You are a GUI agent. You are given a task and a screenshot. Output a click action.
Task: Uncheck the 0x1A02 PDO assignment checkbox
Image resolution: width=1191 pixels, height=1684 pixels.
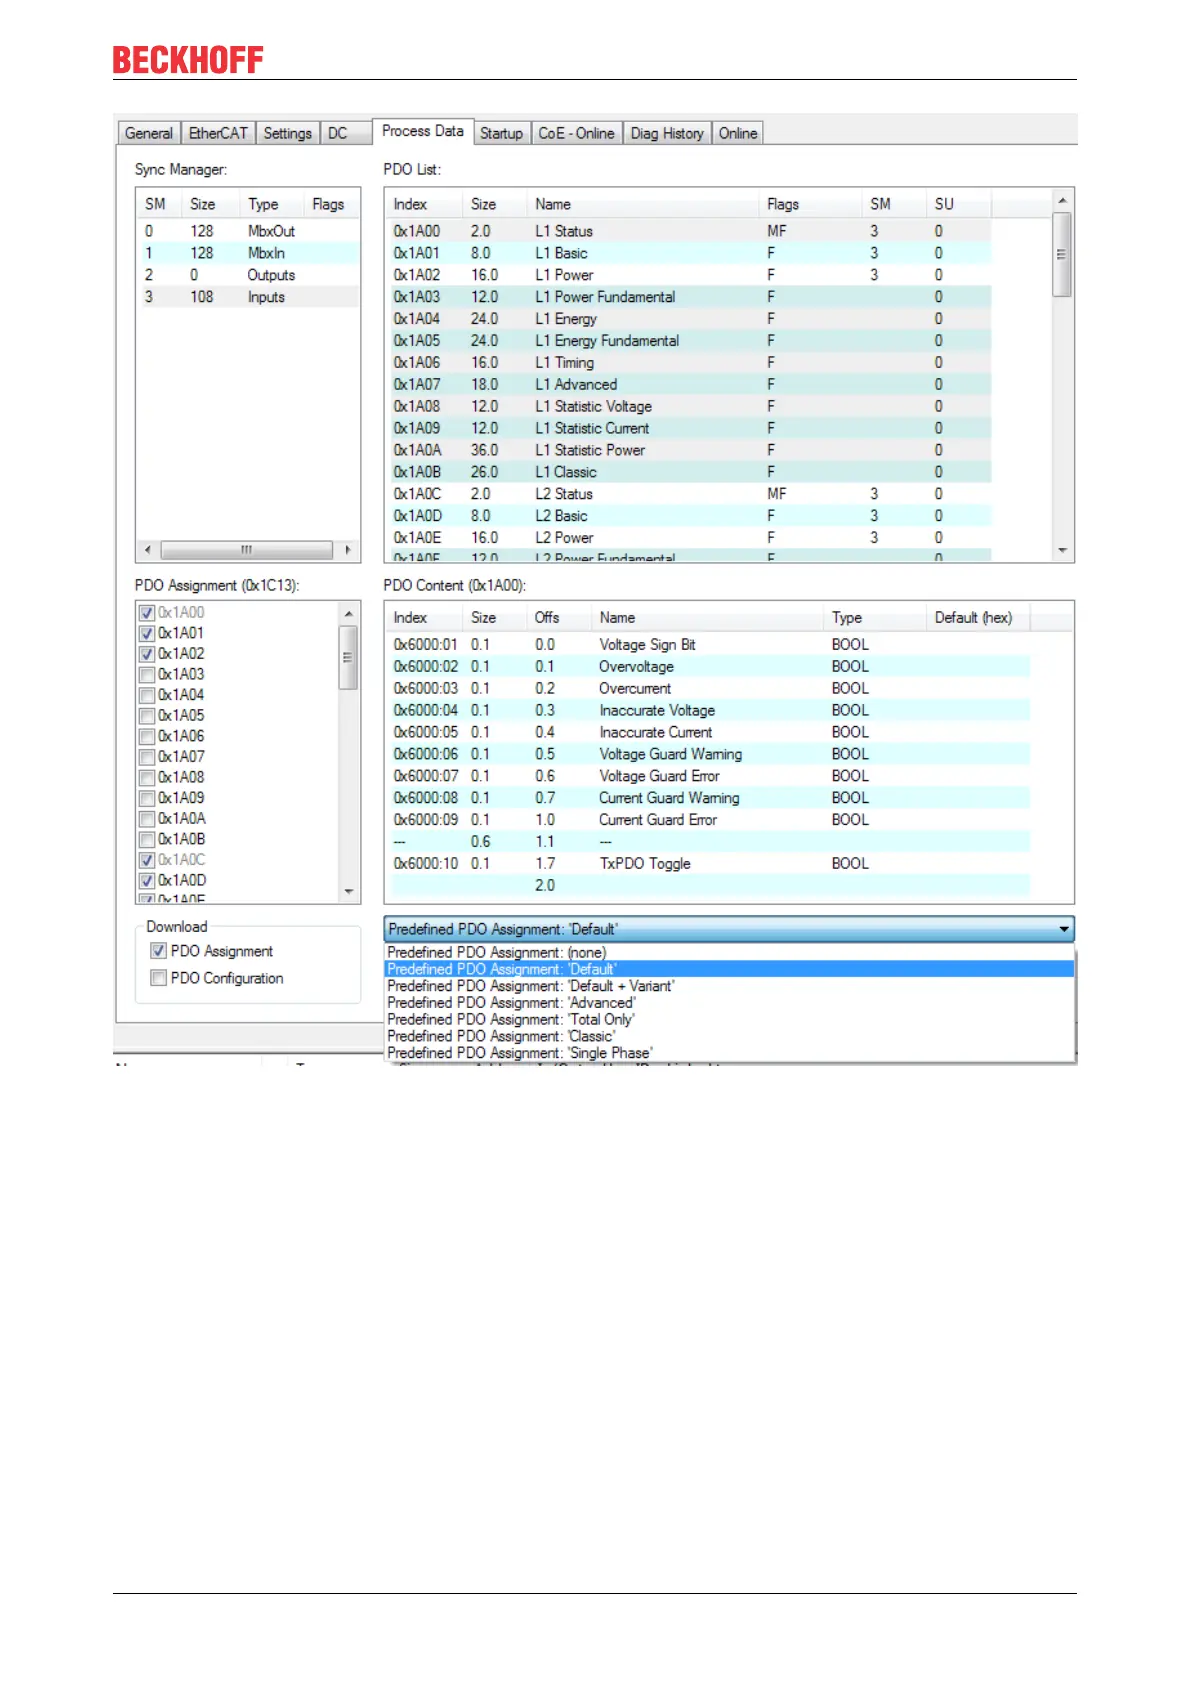tap(147, 654)
